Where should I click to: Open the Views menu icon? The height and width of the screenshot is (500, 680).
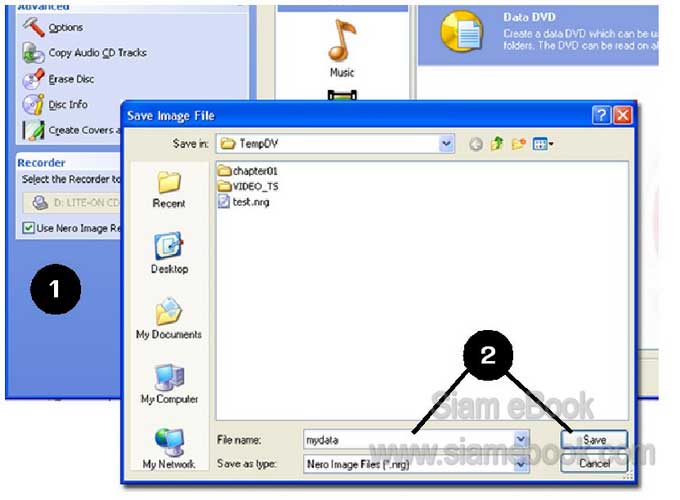[x=543, y=144]
